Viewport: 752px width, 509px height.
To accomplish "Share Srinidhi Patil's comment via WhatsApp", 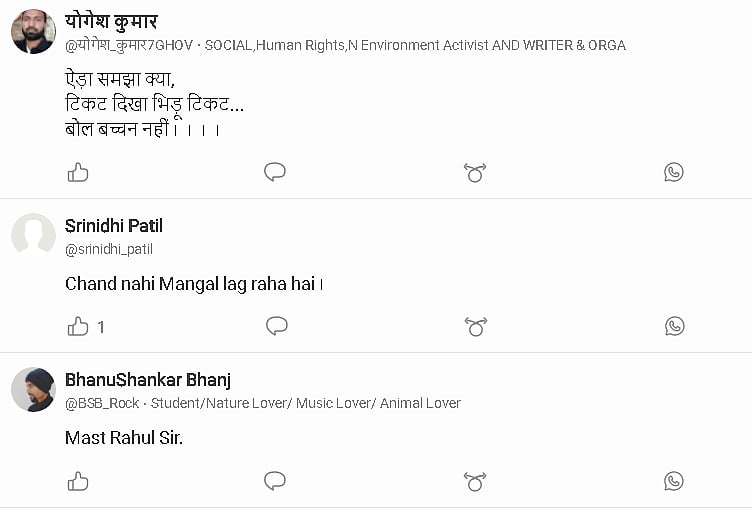I will tap(674, 326).
